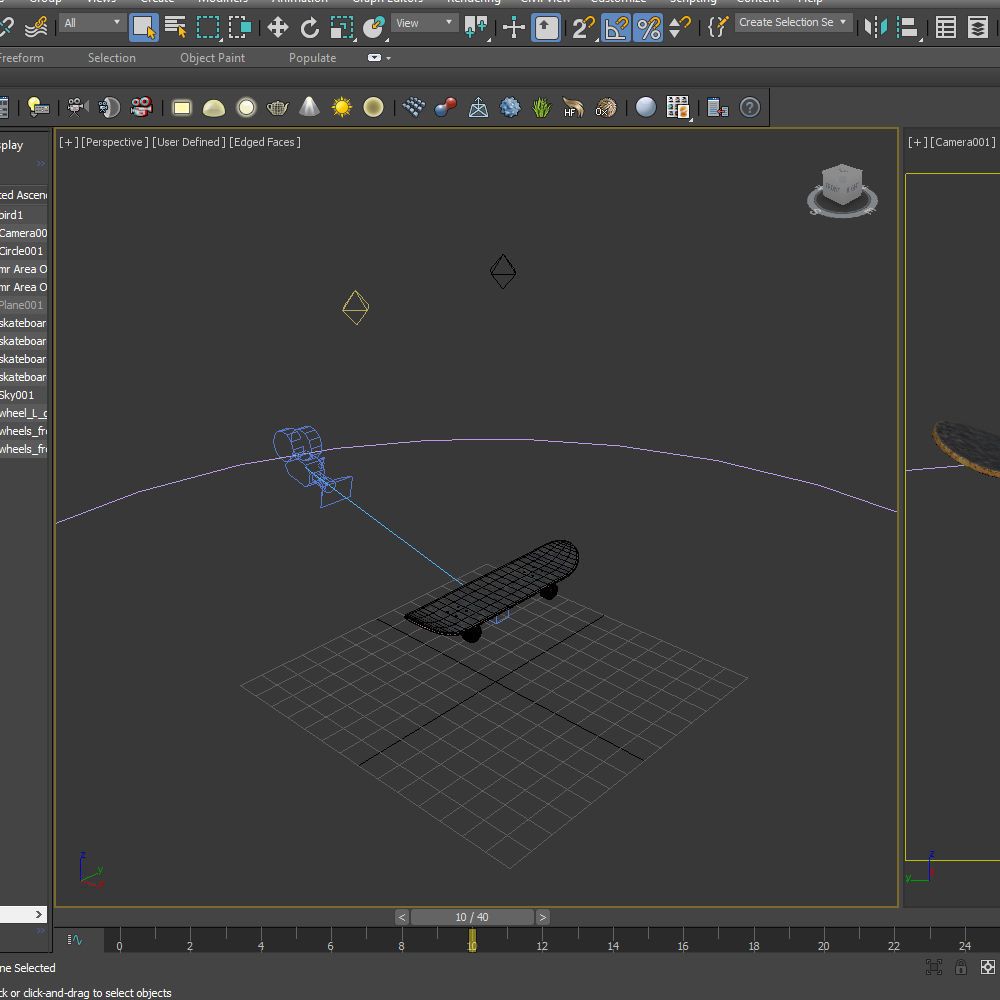Click the red-blue spheres link icon
The height and width of the screenshot is (1000, 1000).
click(445, 107)
